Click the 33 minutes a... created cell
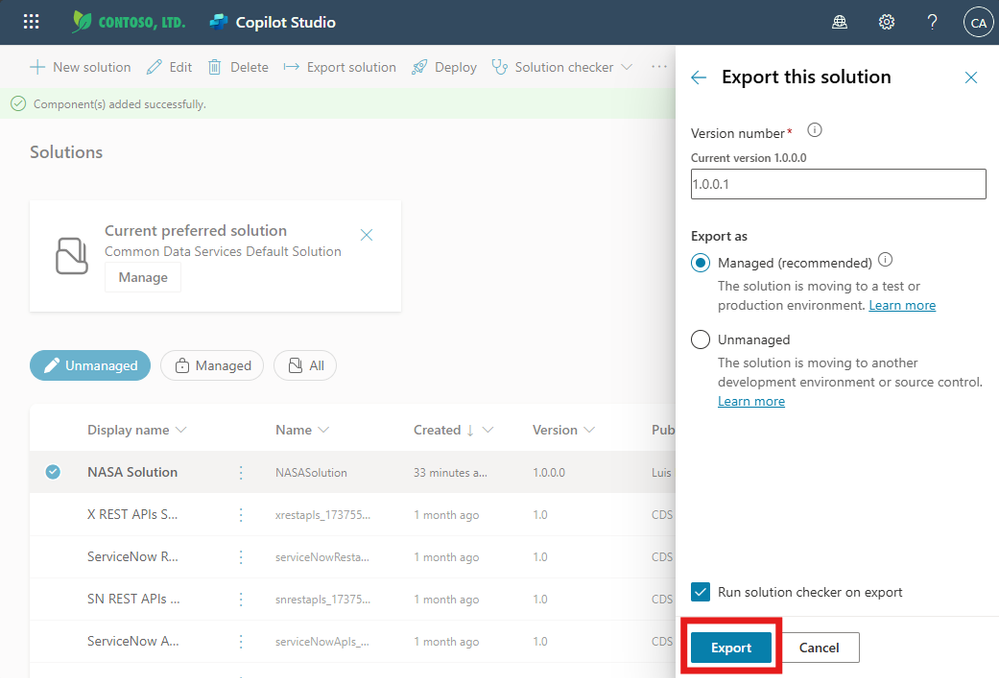The width and height of the screenshot is (999, 678). 450,473
